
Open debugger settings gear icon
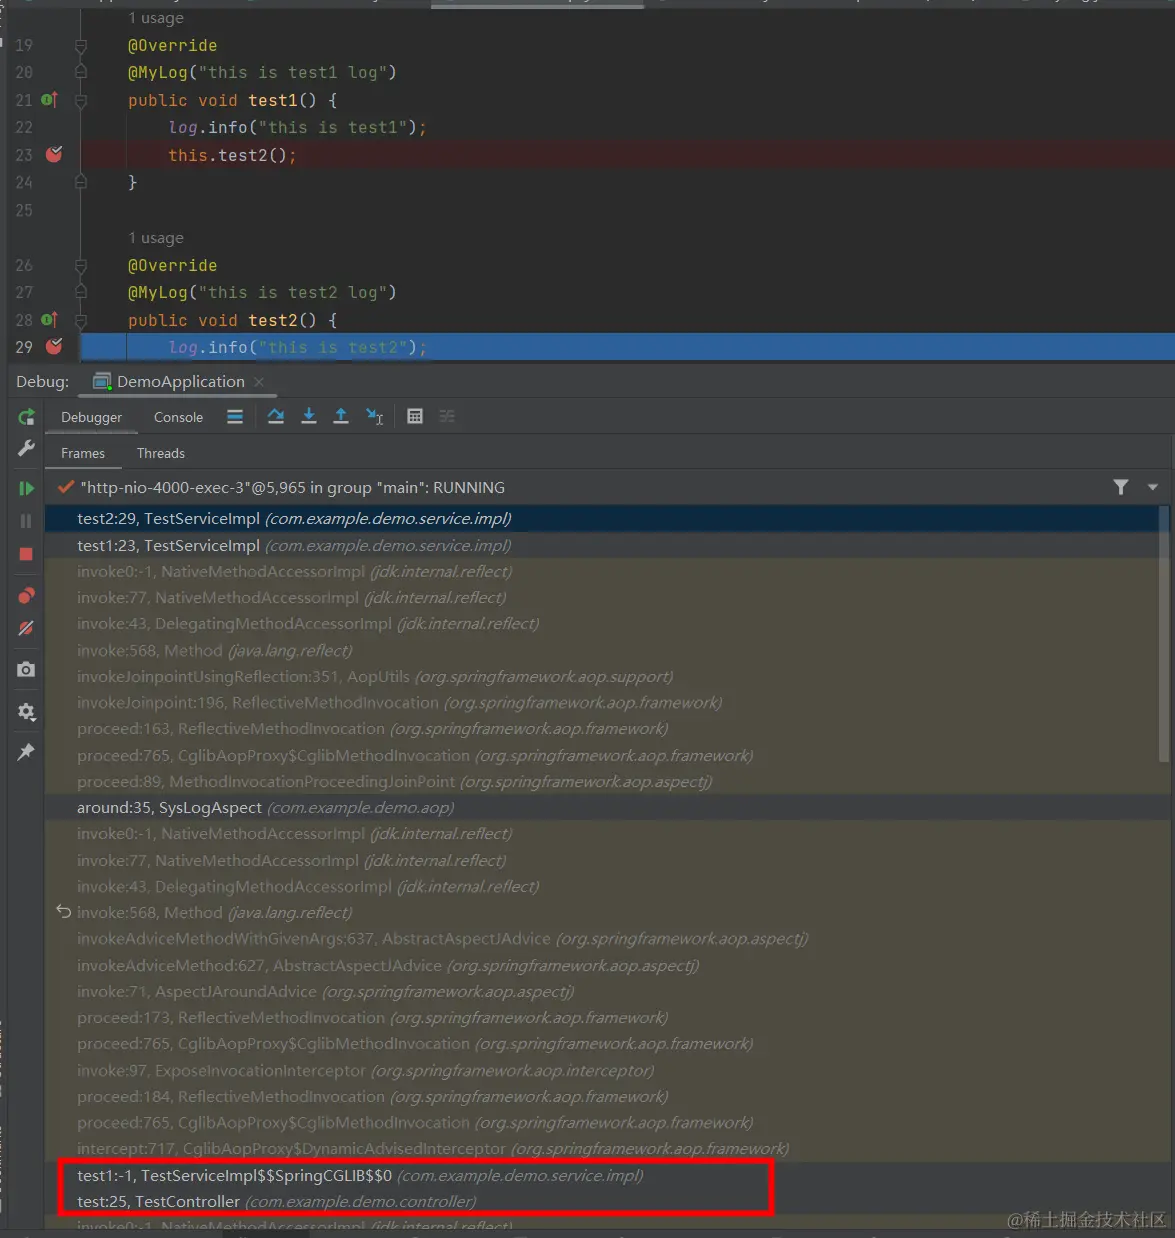click(x=26, y=712)
